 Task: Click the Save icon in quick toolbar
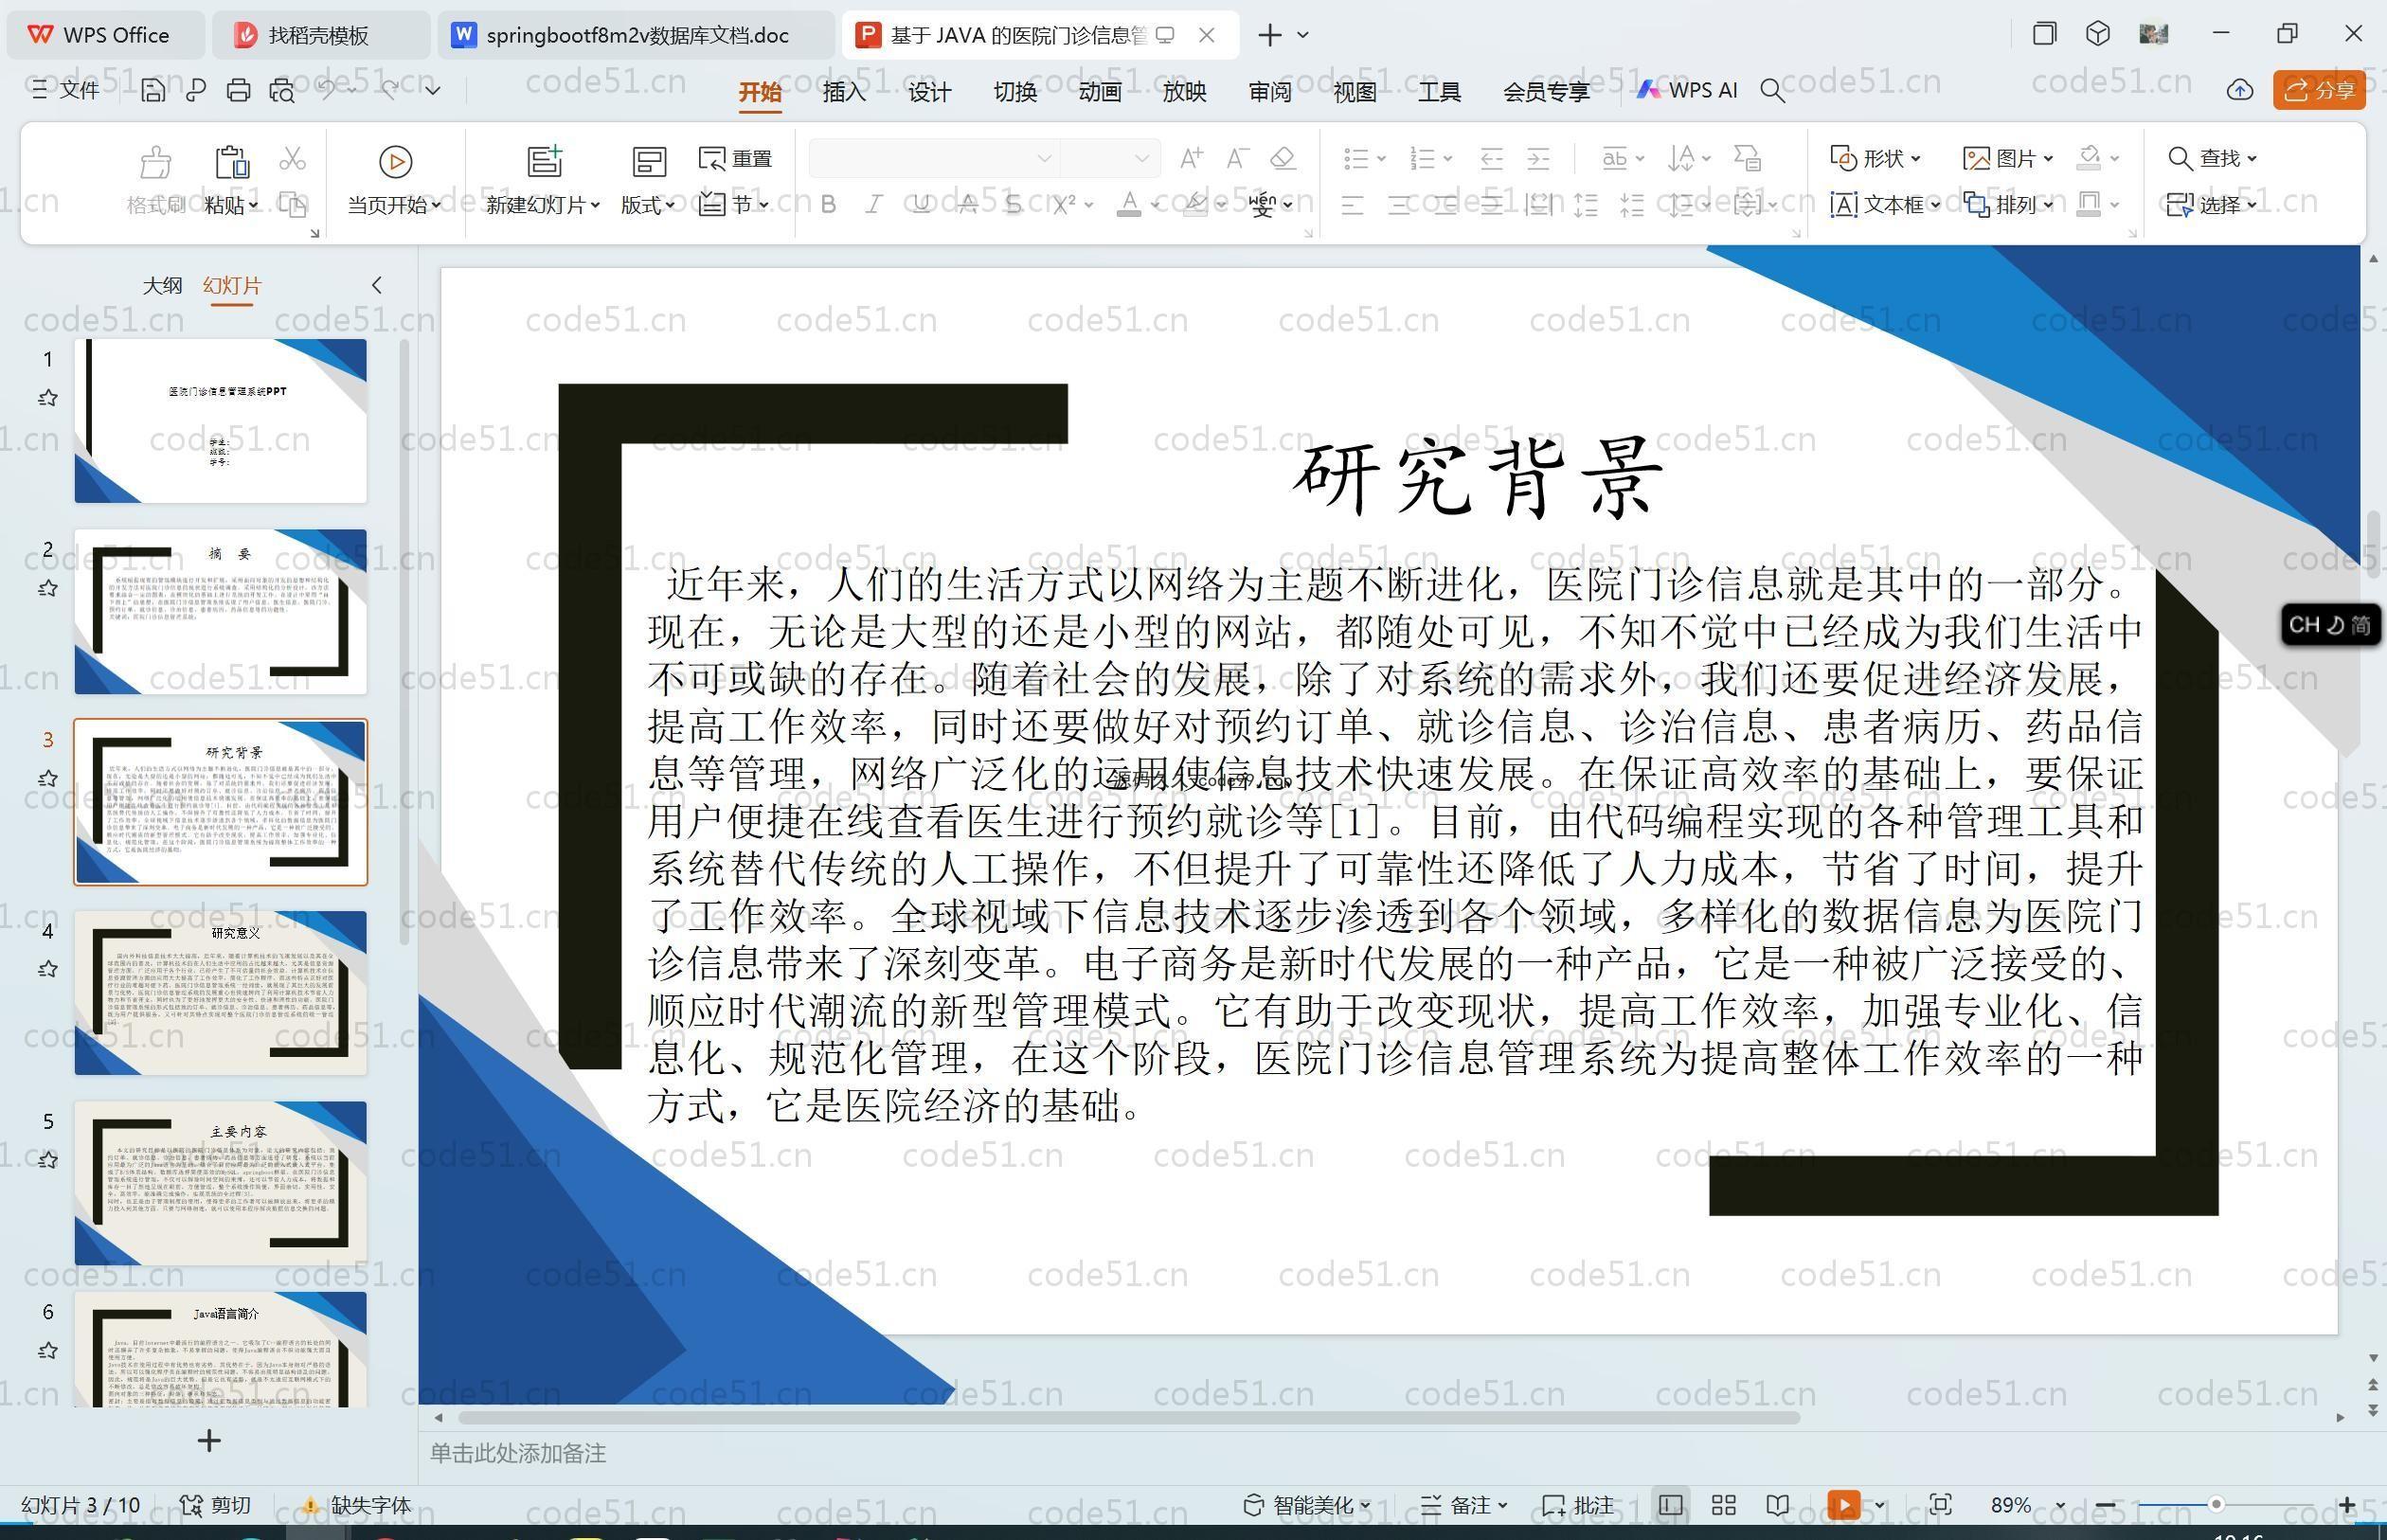click(x=153, y=91)
